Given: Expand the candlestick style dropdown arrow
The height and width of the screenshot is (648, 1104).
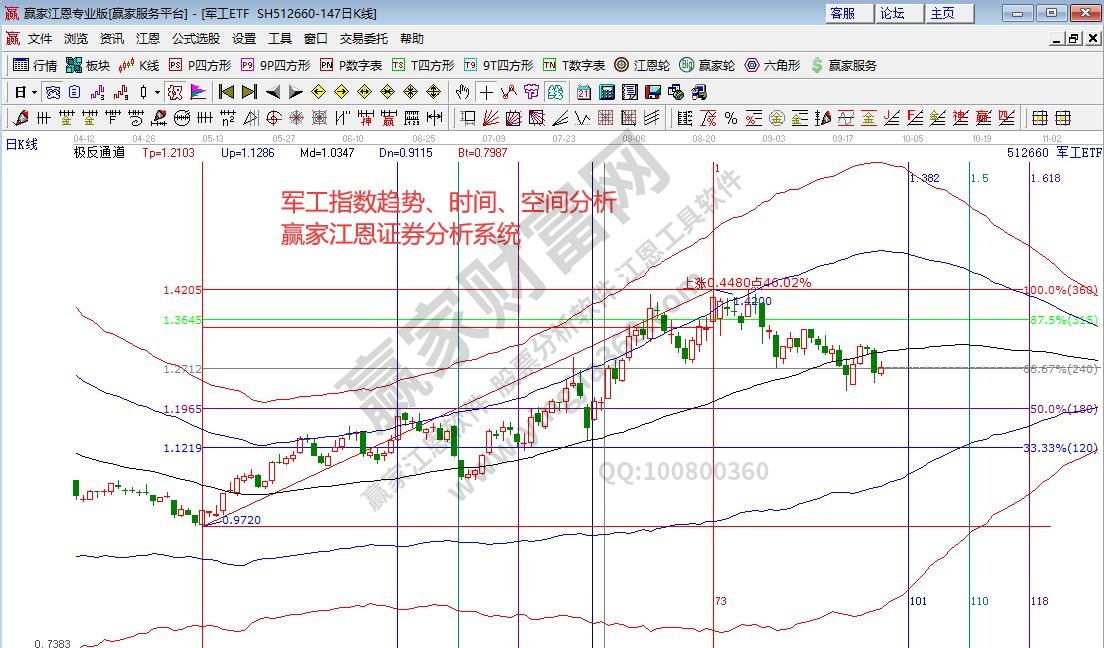Looking at the screenshot, I should point(156,92).
